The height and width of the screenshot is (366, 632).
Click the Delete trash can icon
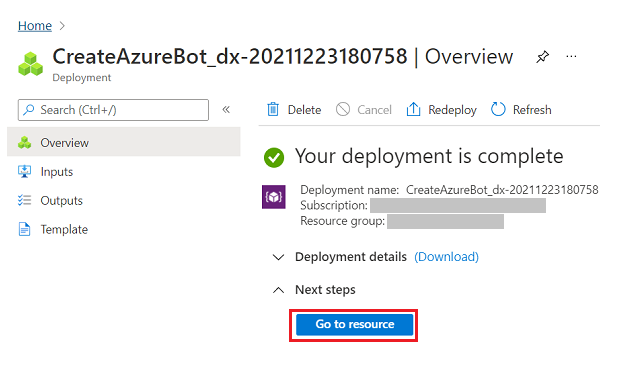pos(273,109)
